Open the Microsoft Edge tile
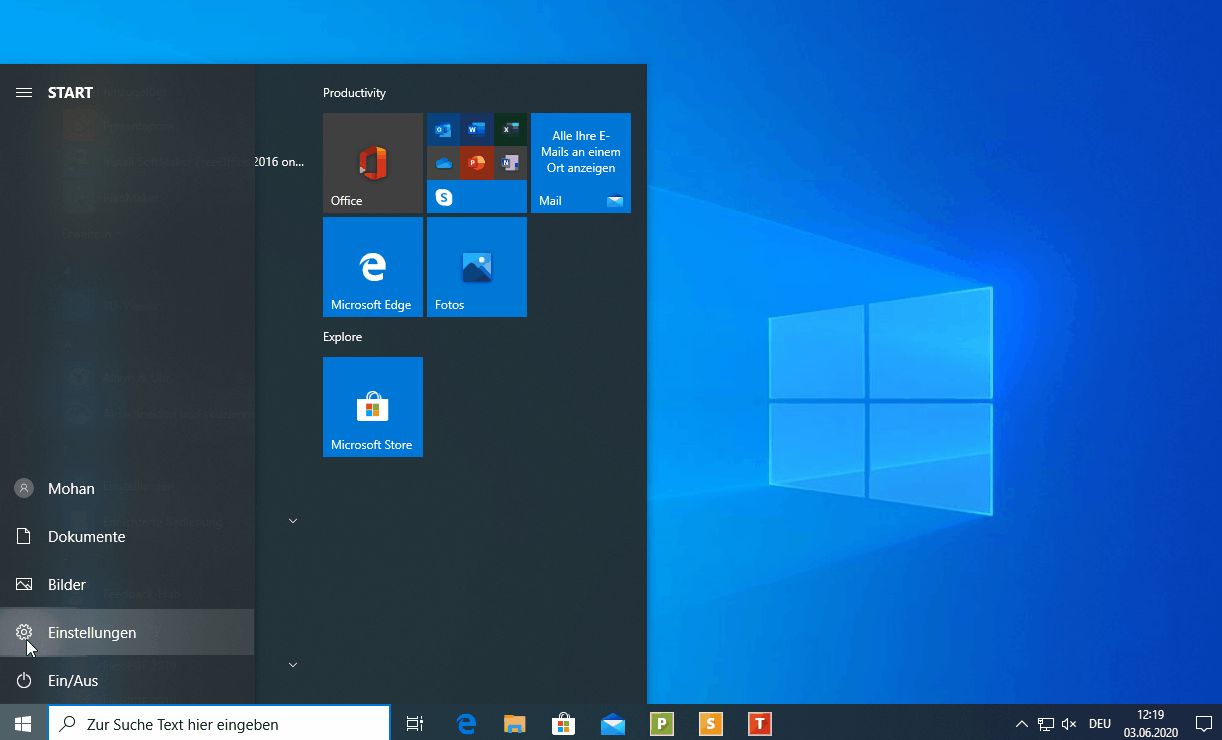 (x=373, y=267)
